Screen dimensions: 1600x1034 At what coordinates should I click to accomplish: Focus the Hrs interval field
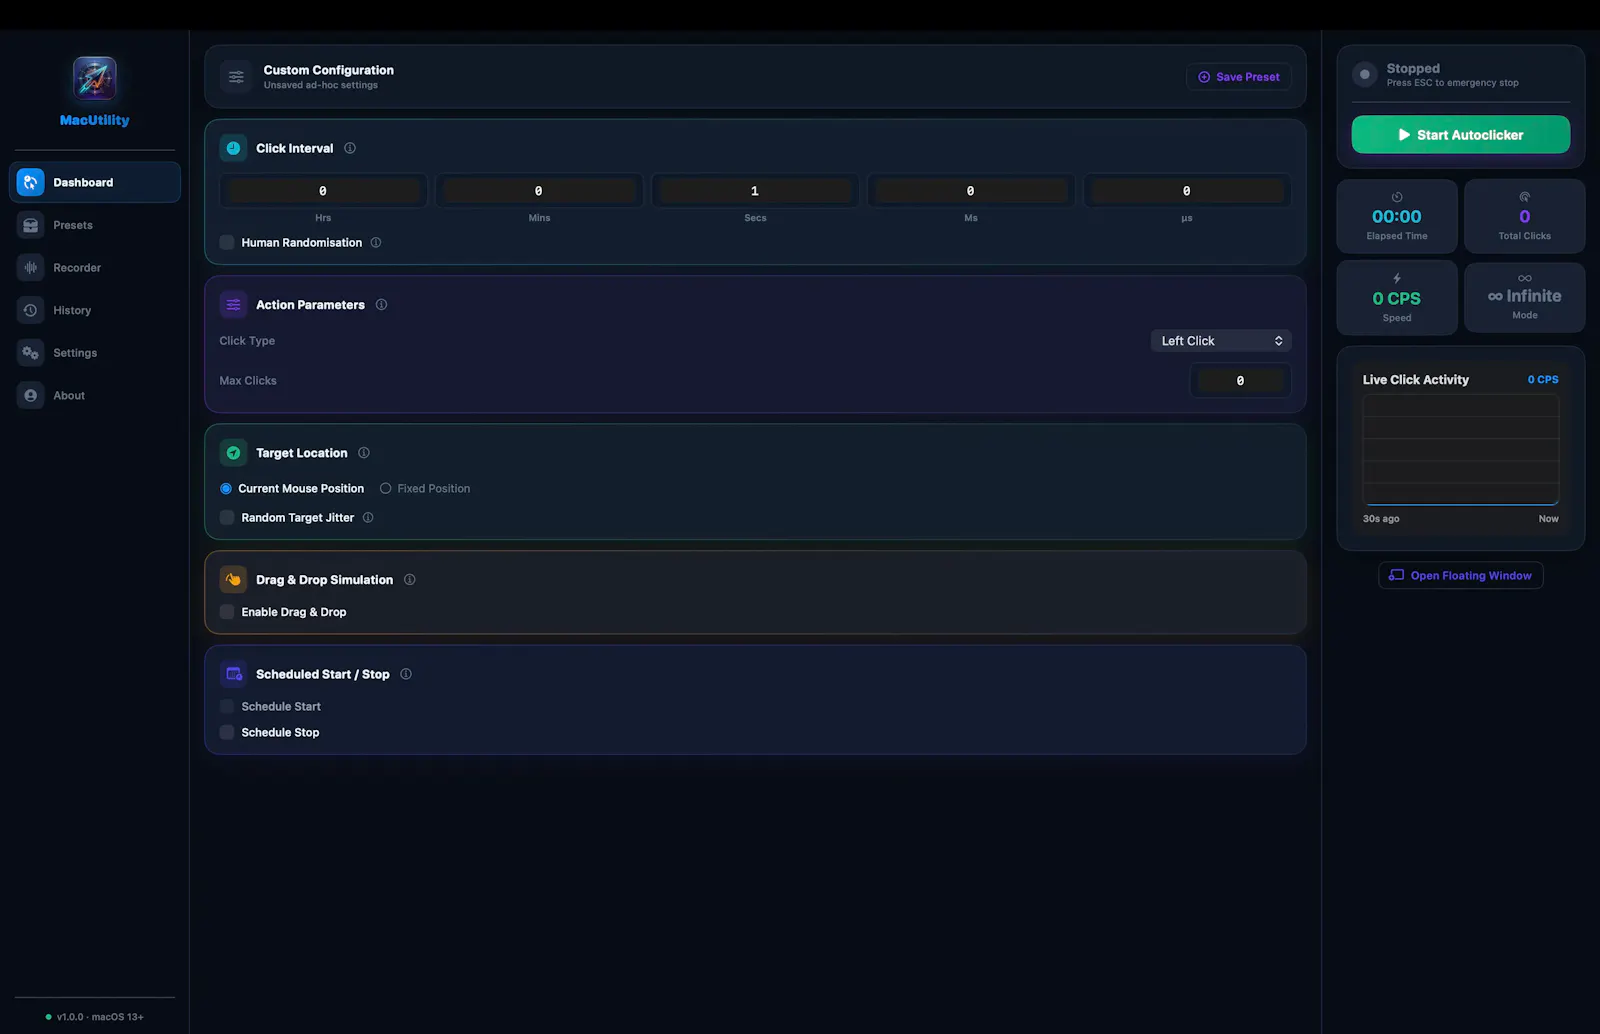(x=323, y=191)
